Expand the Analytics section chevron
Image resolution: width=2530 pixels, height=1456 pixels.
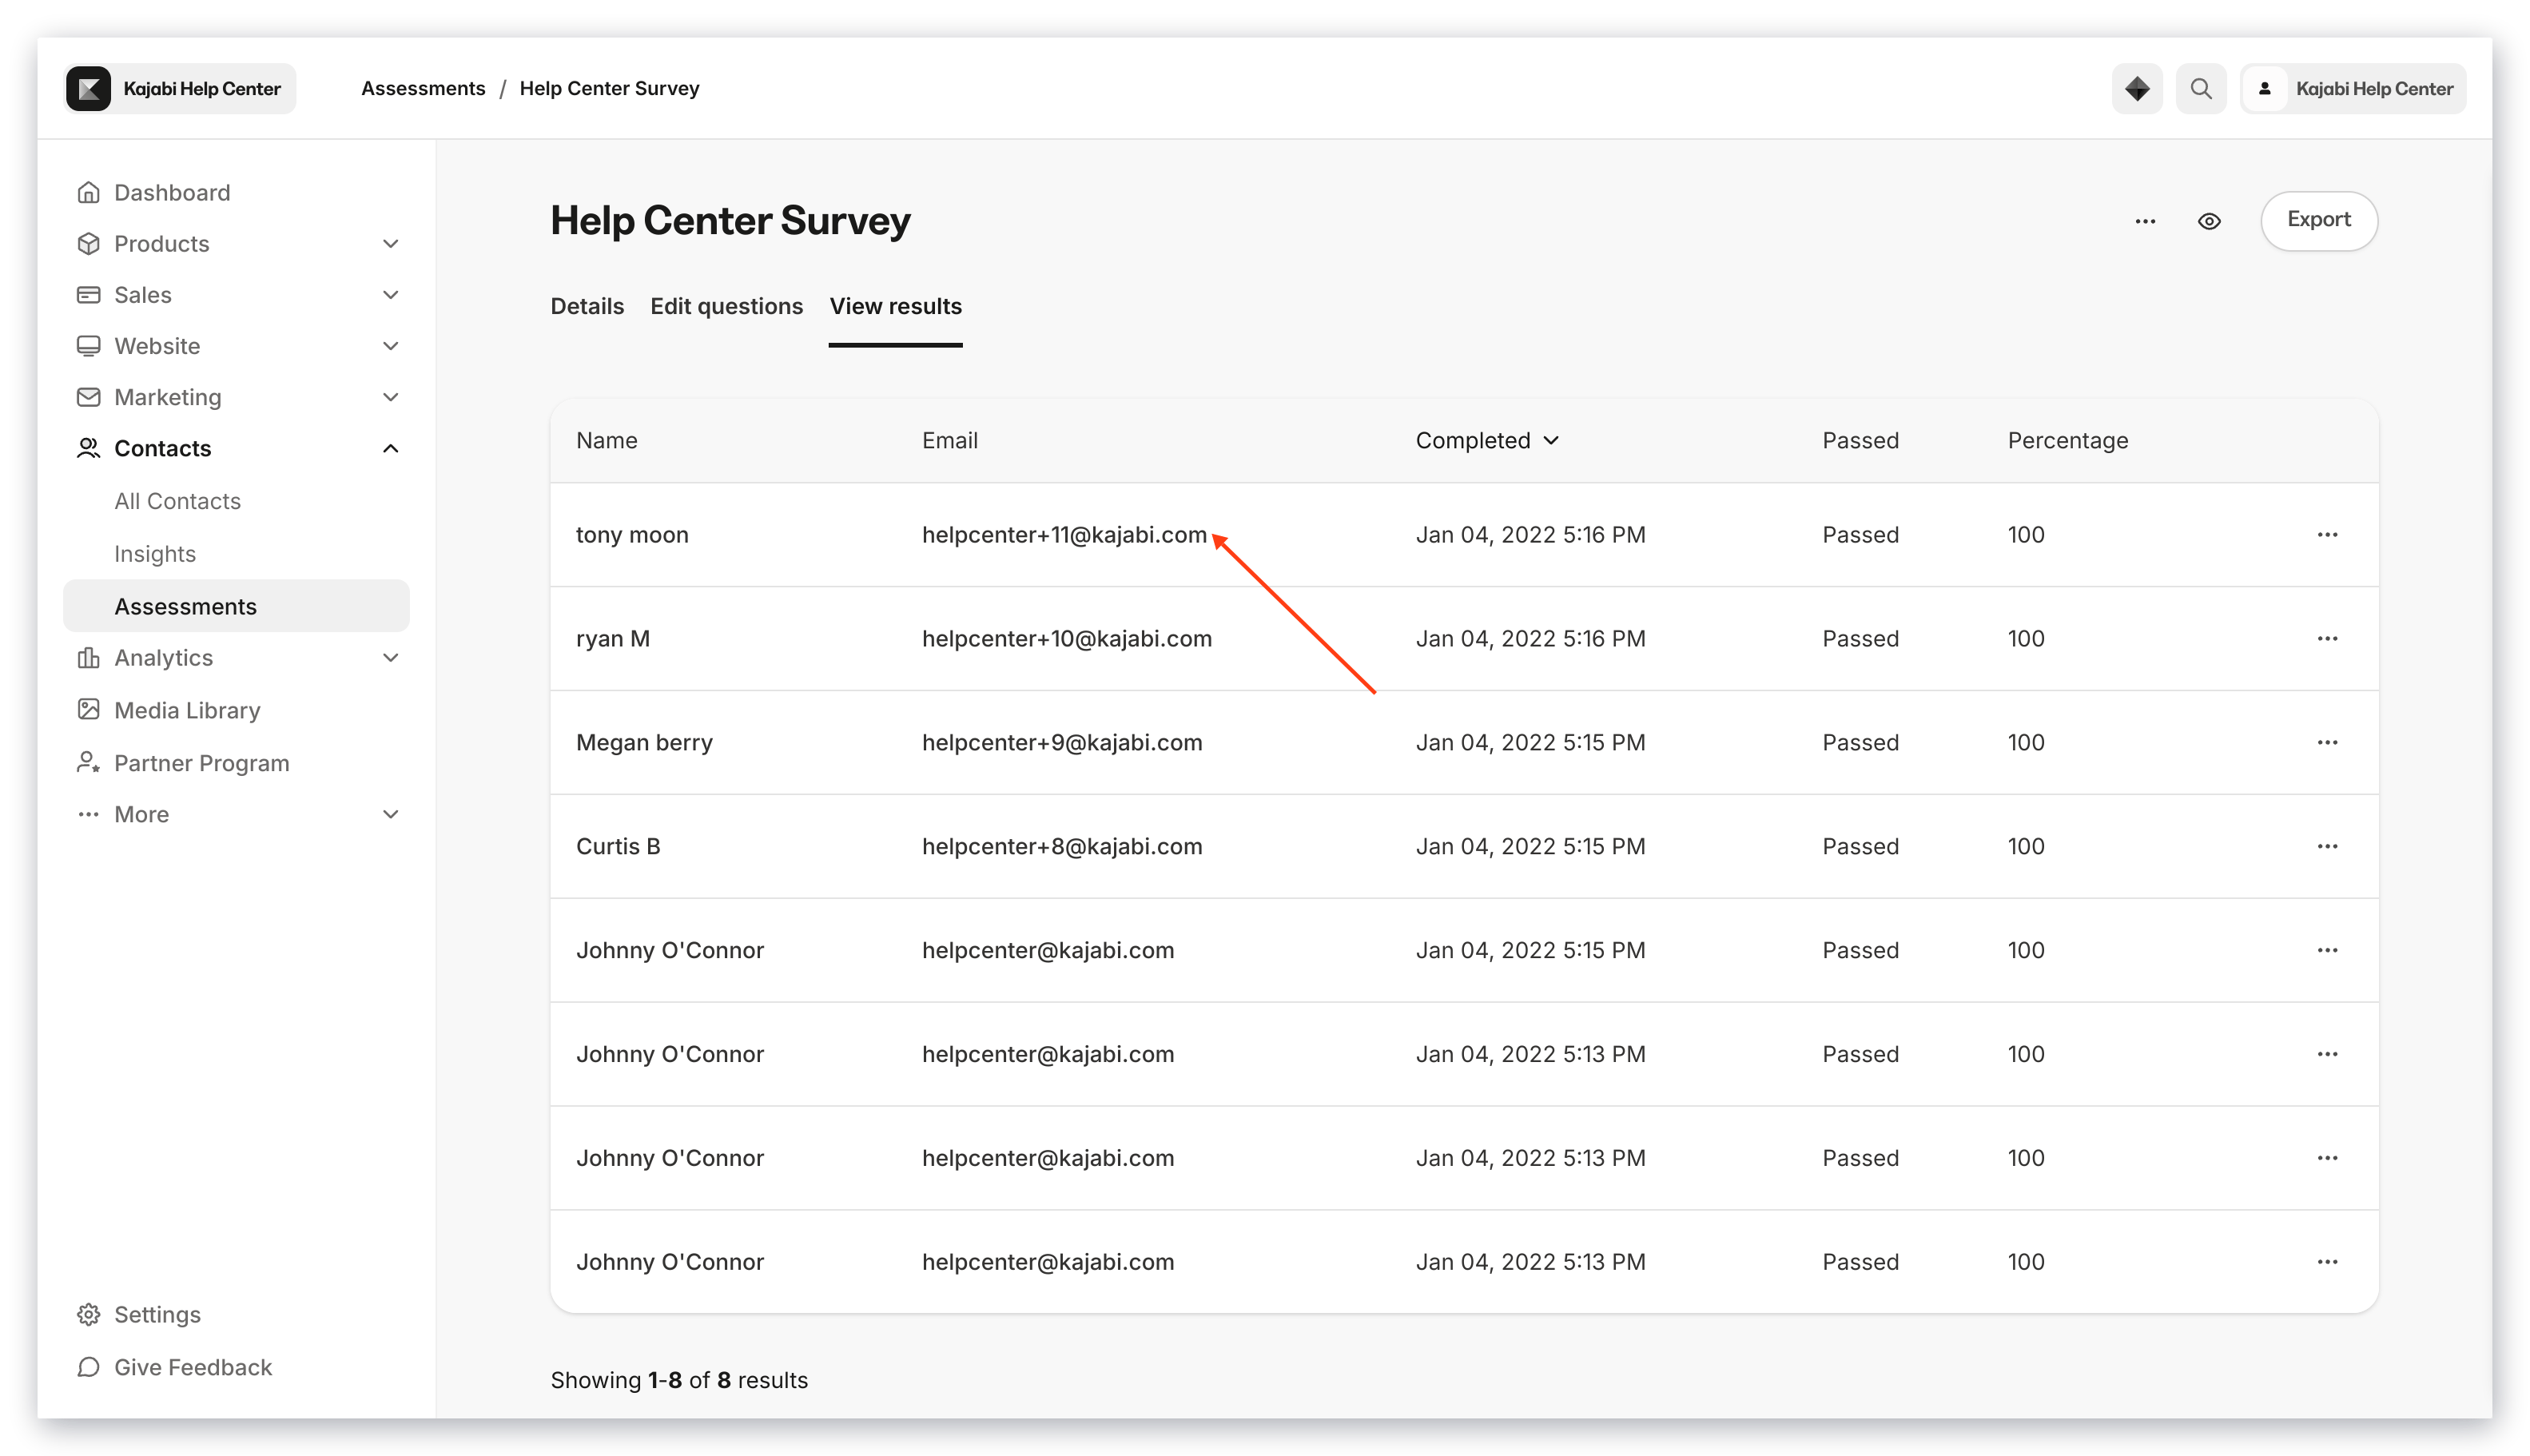click(390, 657)
